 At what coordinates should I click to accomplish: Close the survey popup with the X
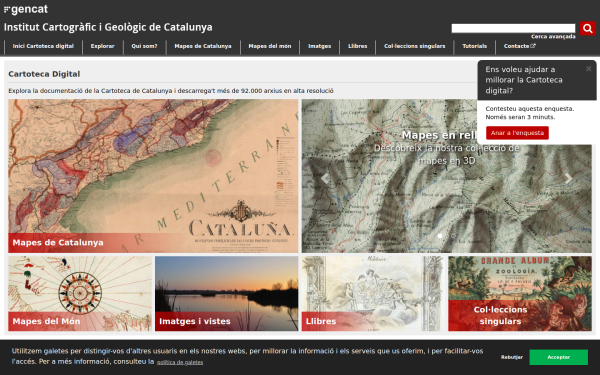coord(589,68)
